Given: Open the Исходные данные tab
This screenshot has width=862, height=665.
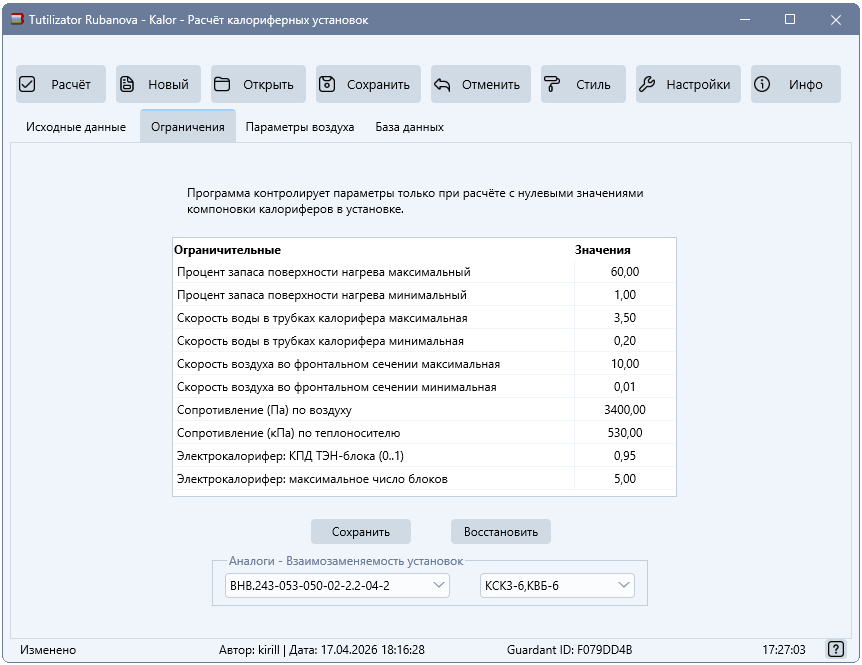Looking at the screenshot, I should (x=76, y=127).
